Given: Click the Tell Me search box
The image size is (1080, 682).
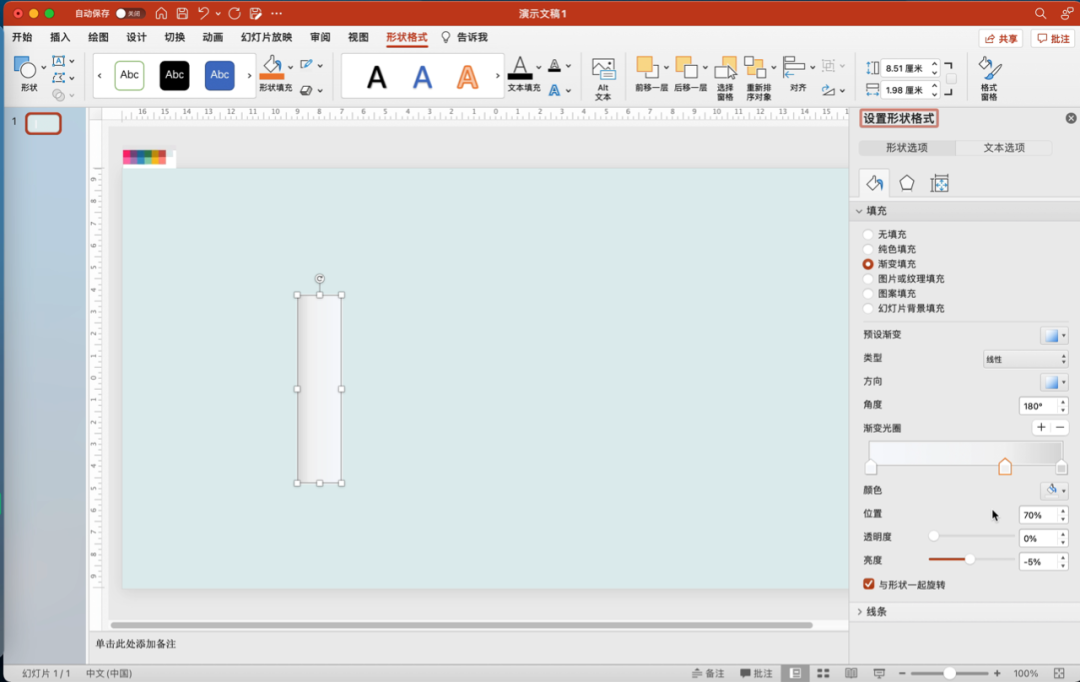Looking at the screenshot, I should [x=465, y=37].
